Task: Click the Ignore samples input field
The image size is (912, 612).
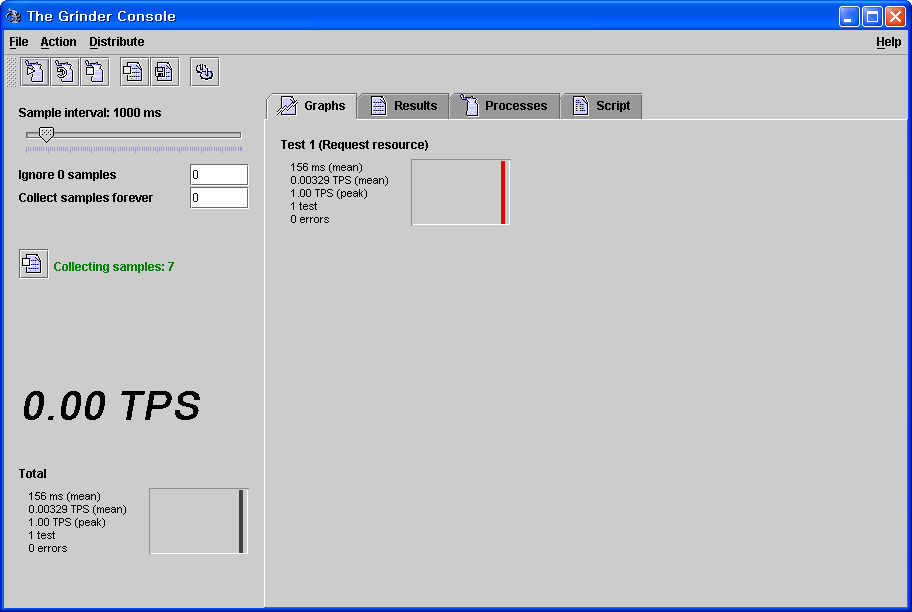Action: click(219, 175)
